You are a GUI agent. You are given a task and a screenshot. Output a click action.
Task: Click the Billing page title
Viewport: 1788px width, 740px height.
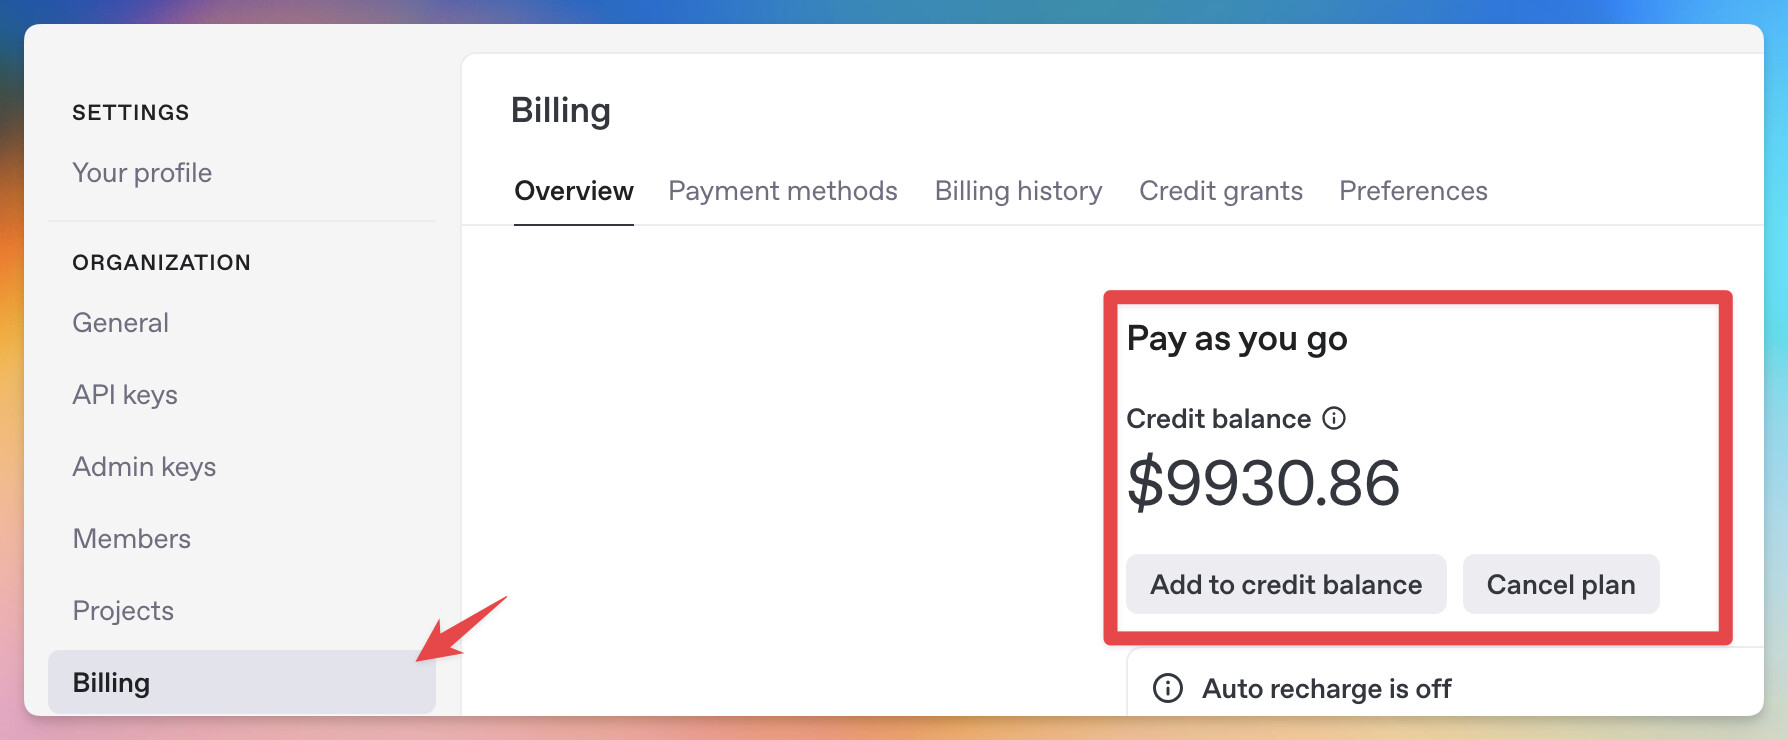pos(561,110)
